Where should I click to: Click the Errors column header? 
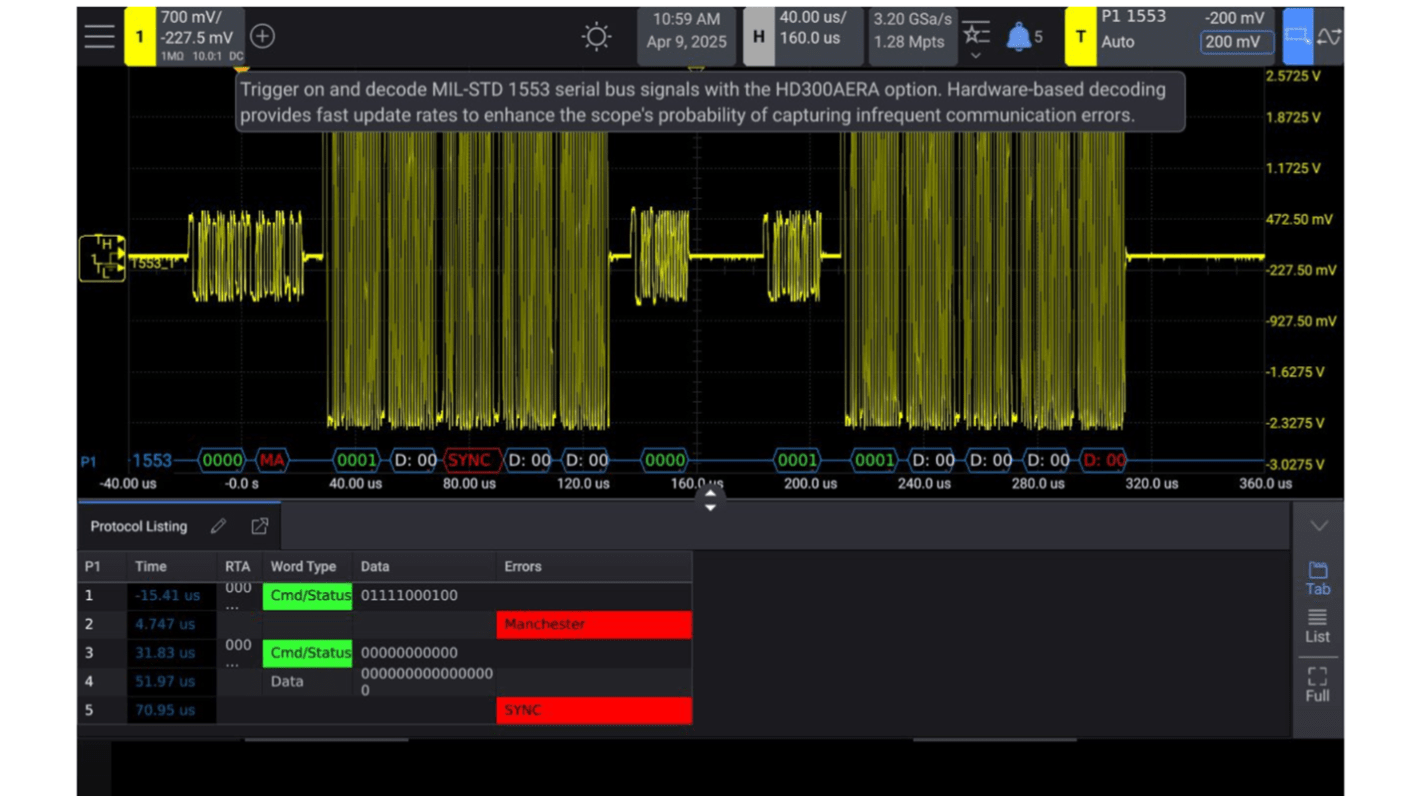click(523, 566)
